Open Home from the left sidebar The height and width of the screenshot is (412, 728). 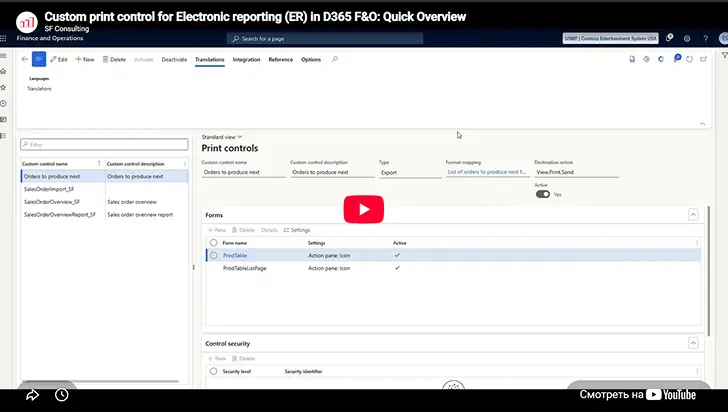coord(3,71)
